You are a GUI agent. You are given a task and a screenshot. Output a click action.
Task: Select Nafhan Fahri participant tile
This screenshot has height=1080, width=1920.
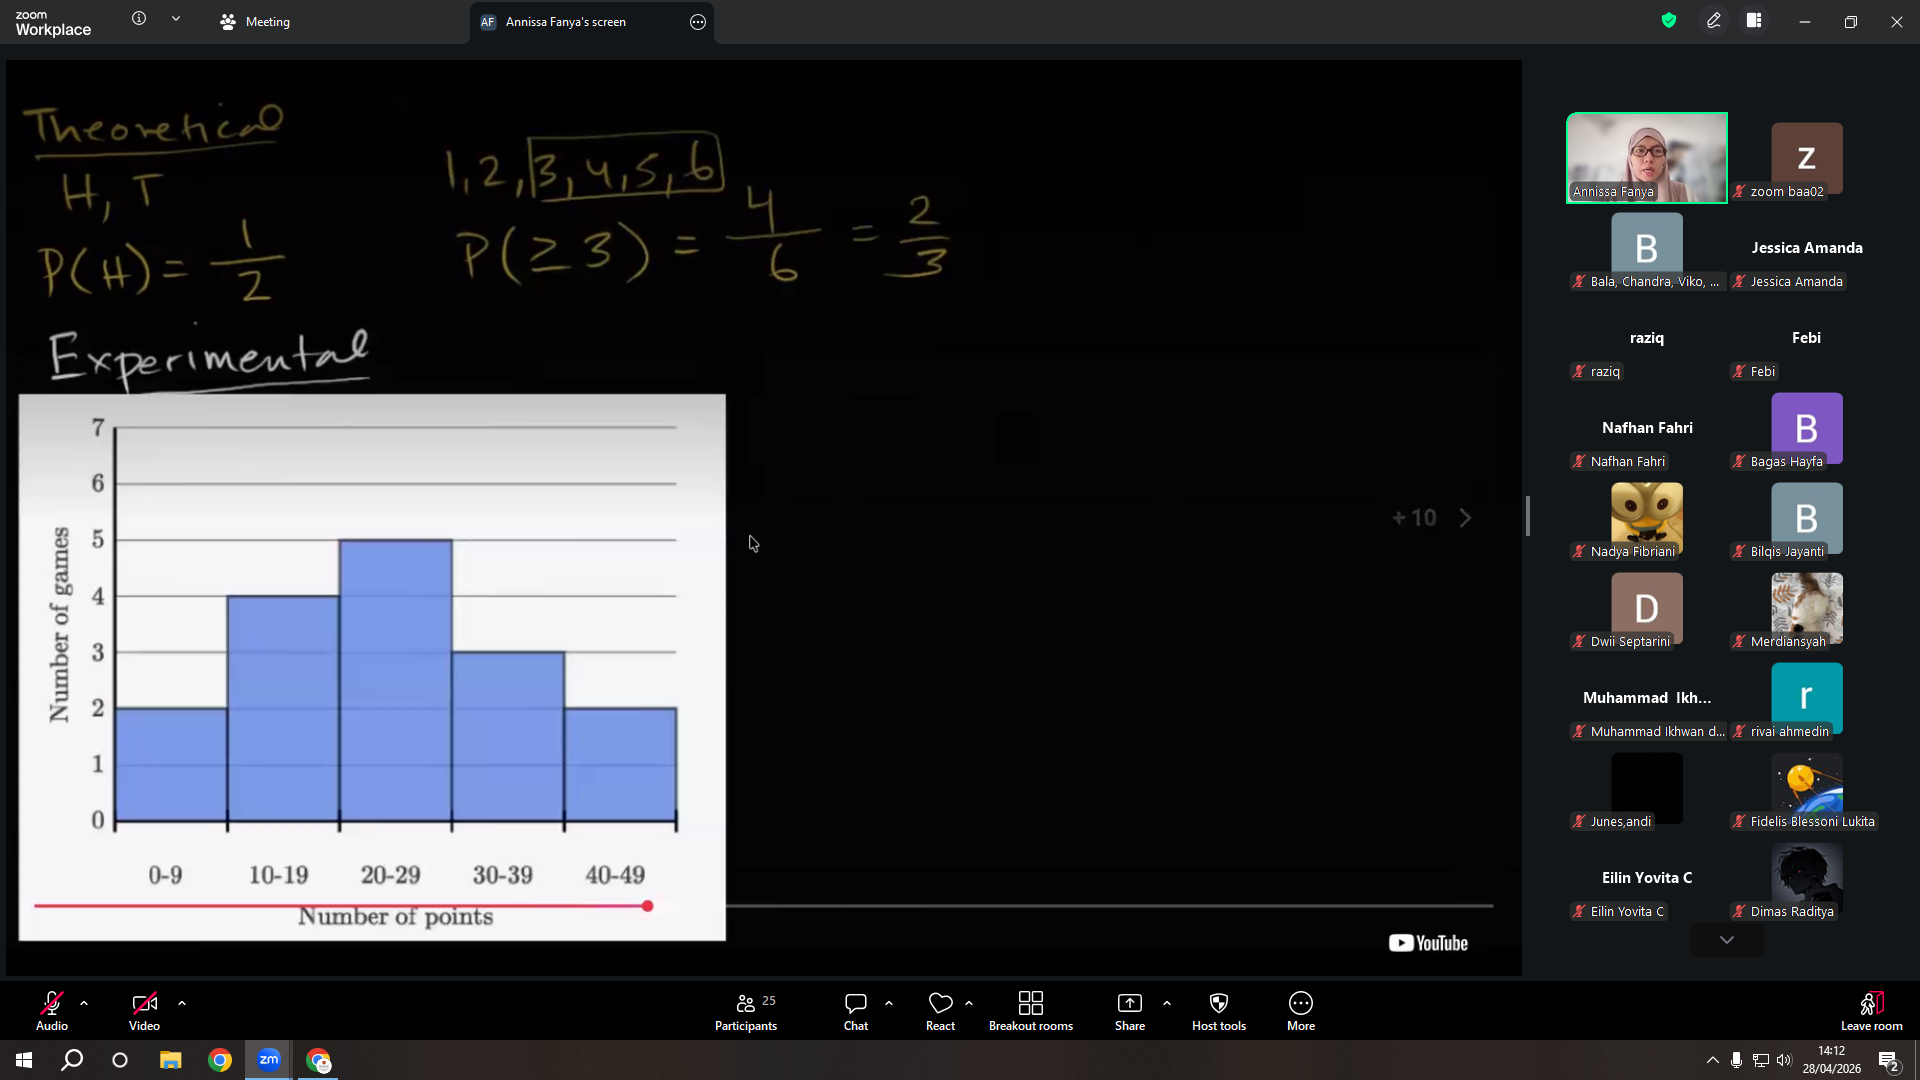1647,428
